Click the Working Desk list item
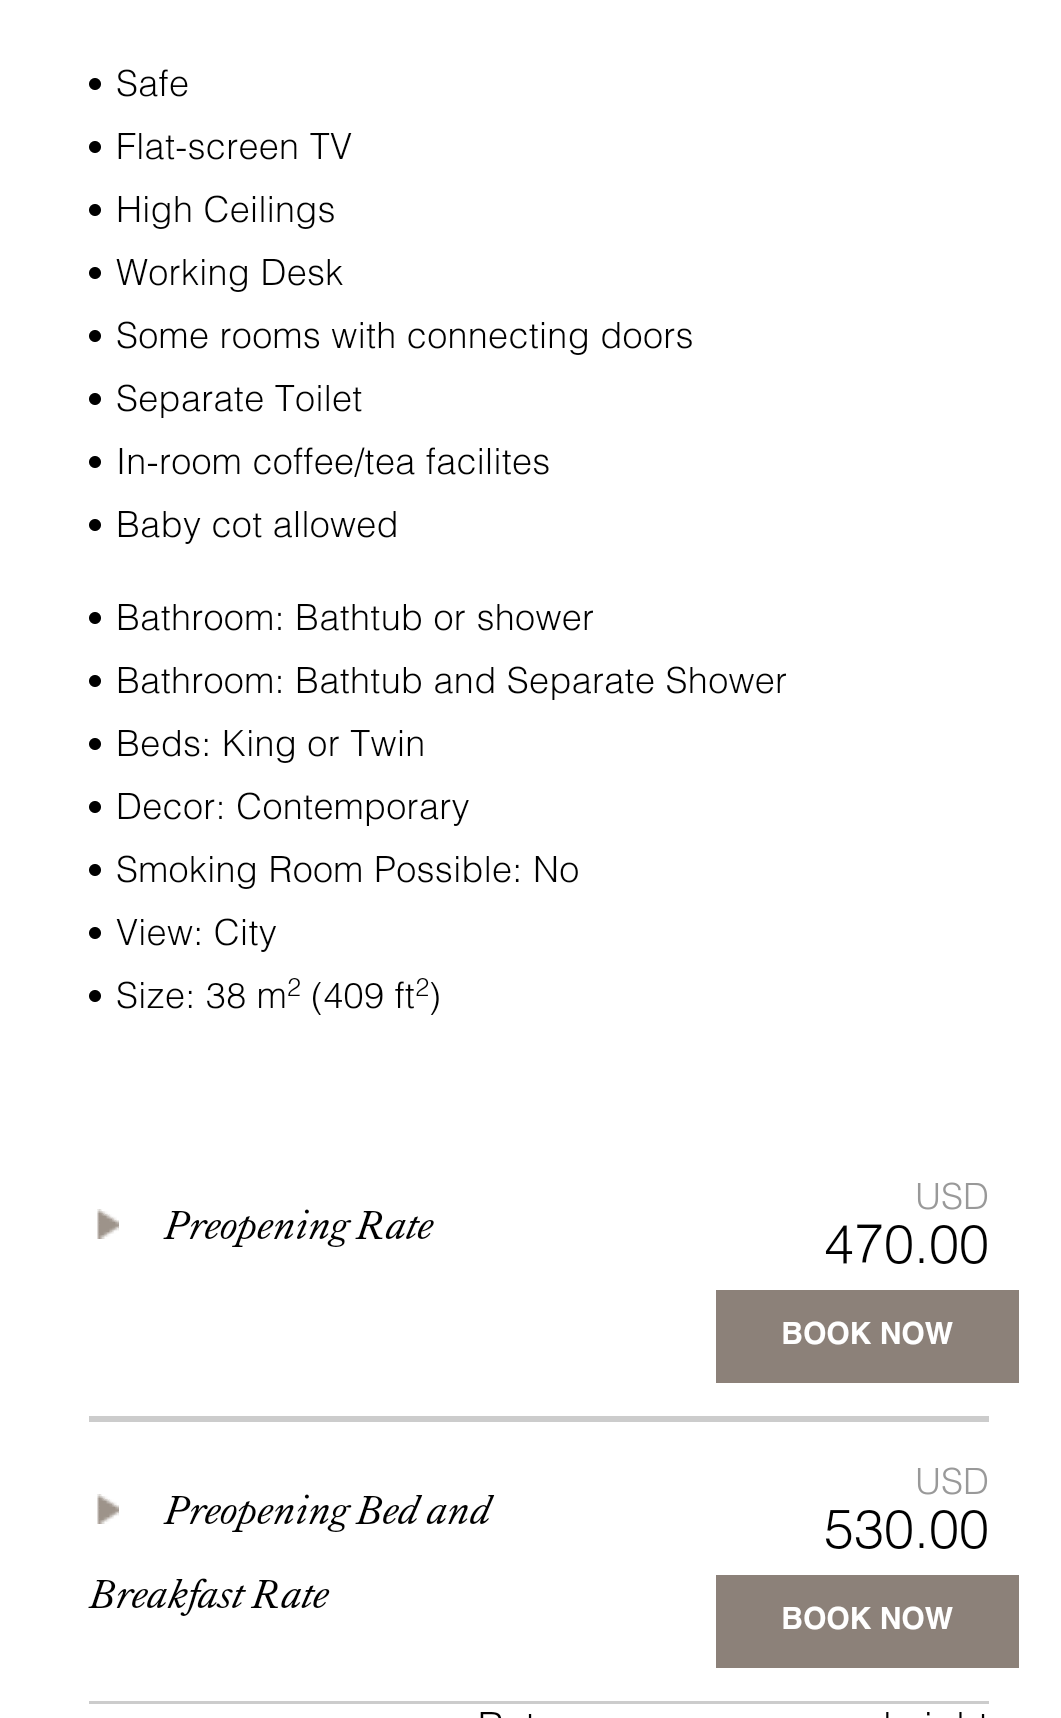Viewport: 1061px width, 1718px height. tap(229, 273)
